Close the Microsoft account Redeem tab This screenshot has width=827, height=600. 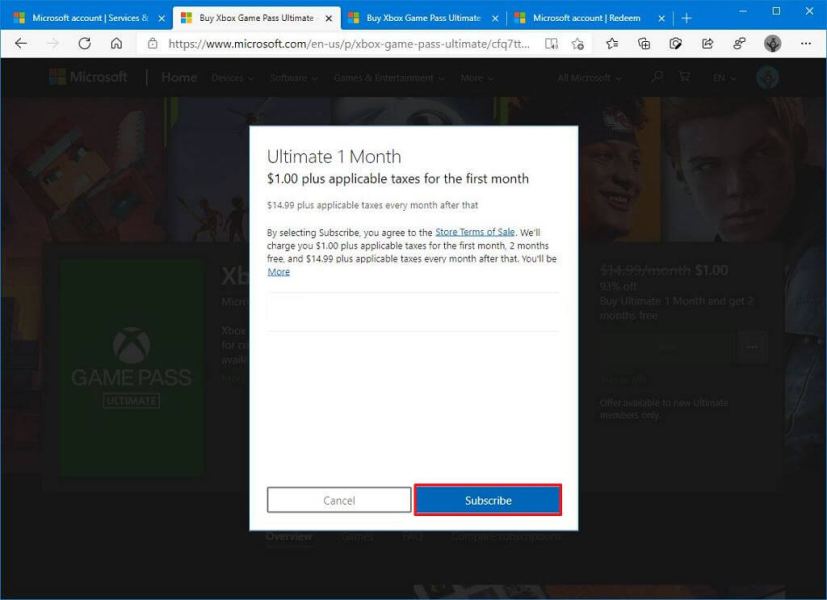point(661,18)
